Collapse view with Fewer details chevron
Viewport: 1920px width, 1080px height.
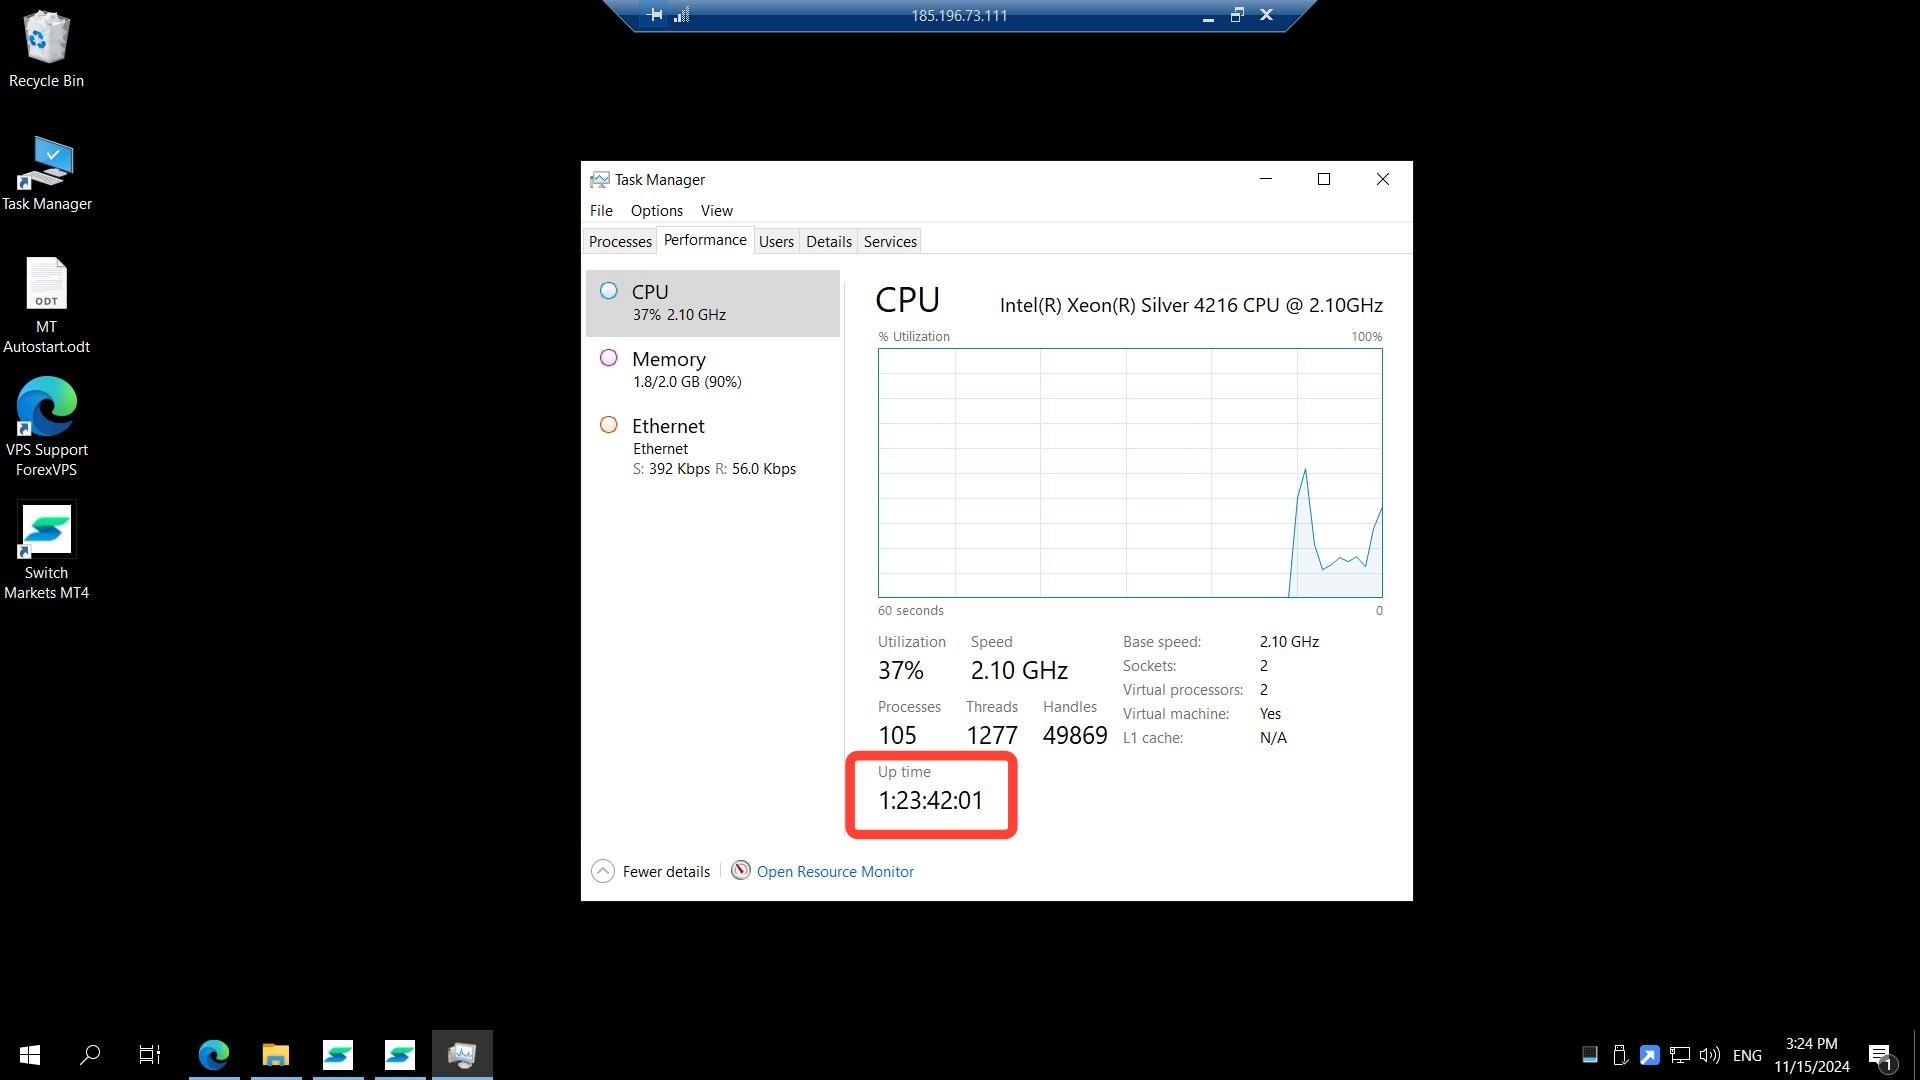coord(603,871)
